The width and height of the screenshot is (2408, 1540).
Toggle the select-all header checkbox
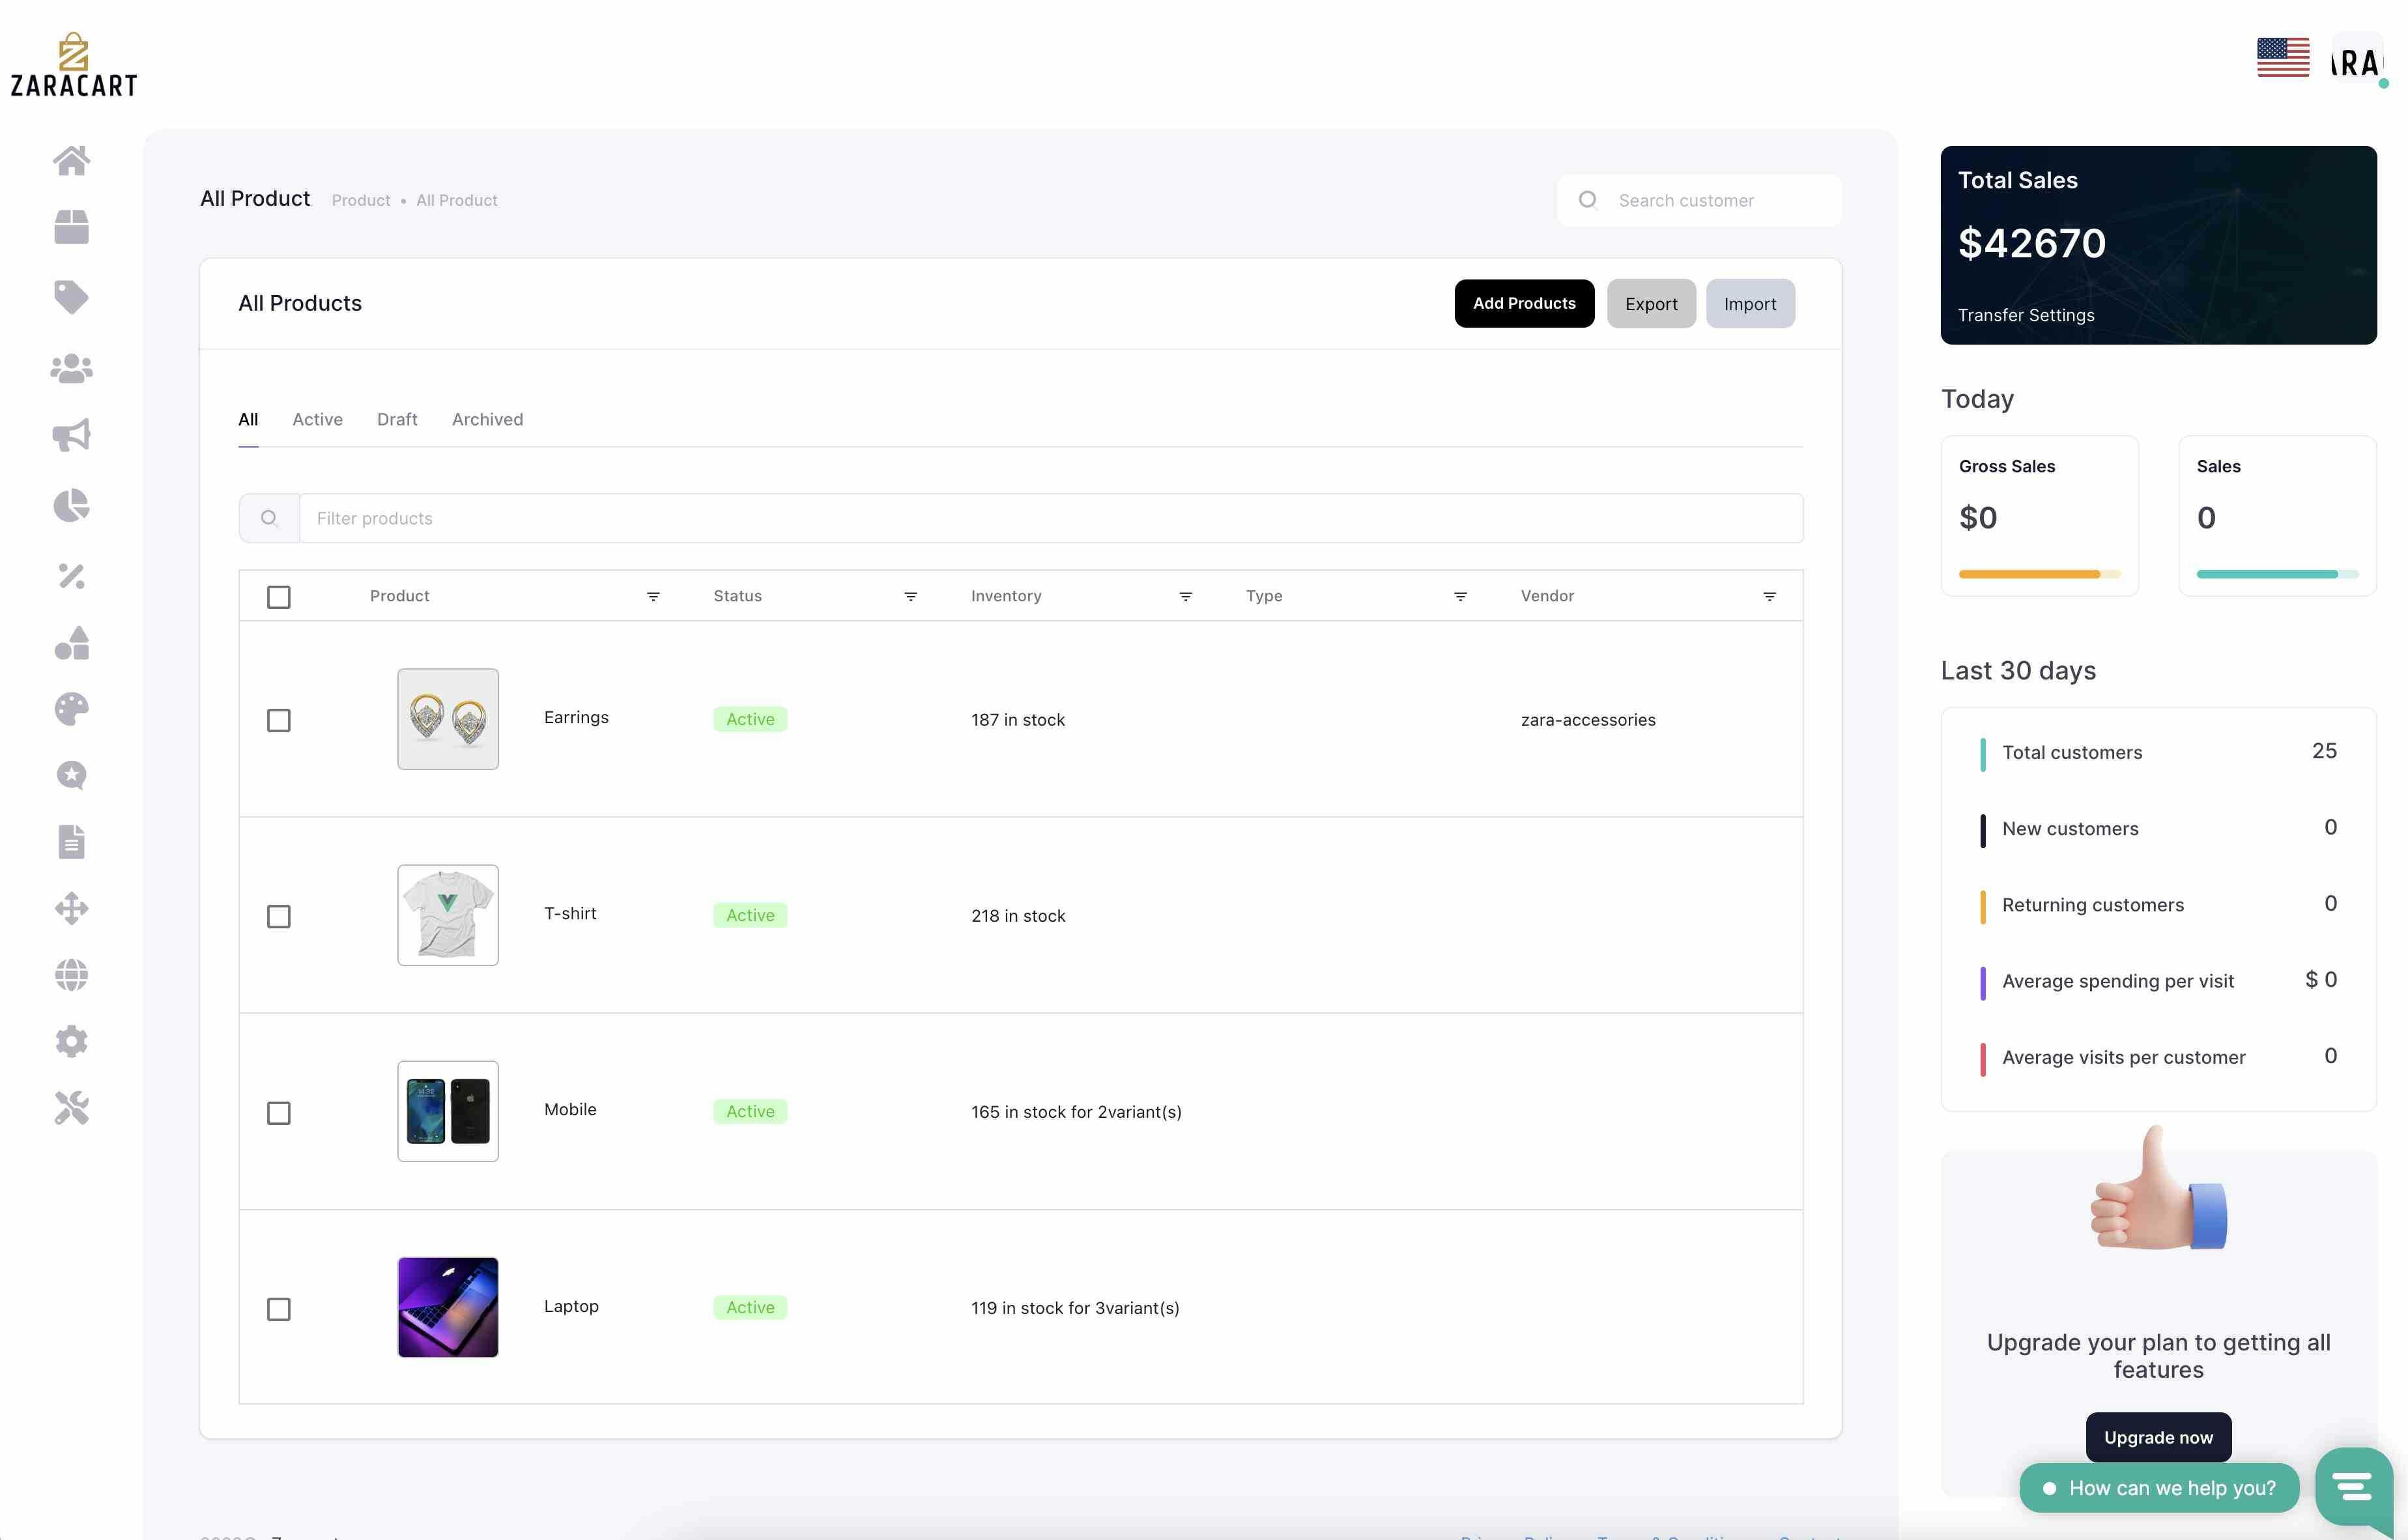tap(279, 597)
